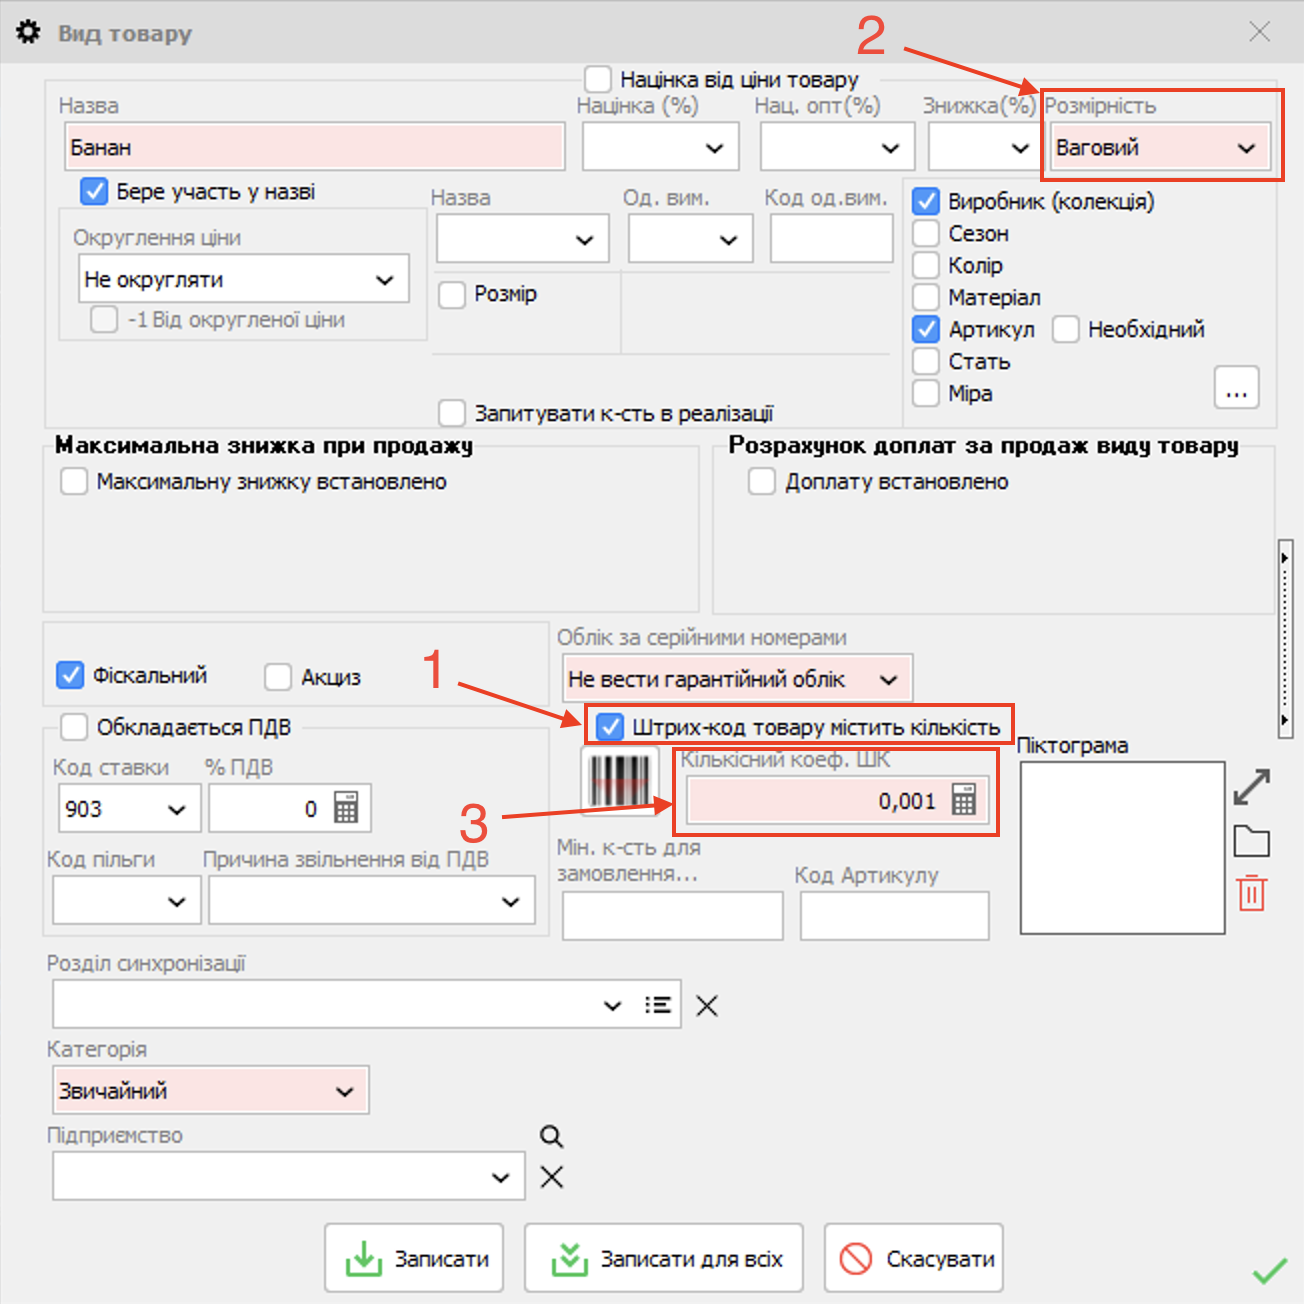Viewport: 1304px width, 1304px height.
Task: Open folder to browse pictogram image
Action: 1251,842
